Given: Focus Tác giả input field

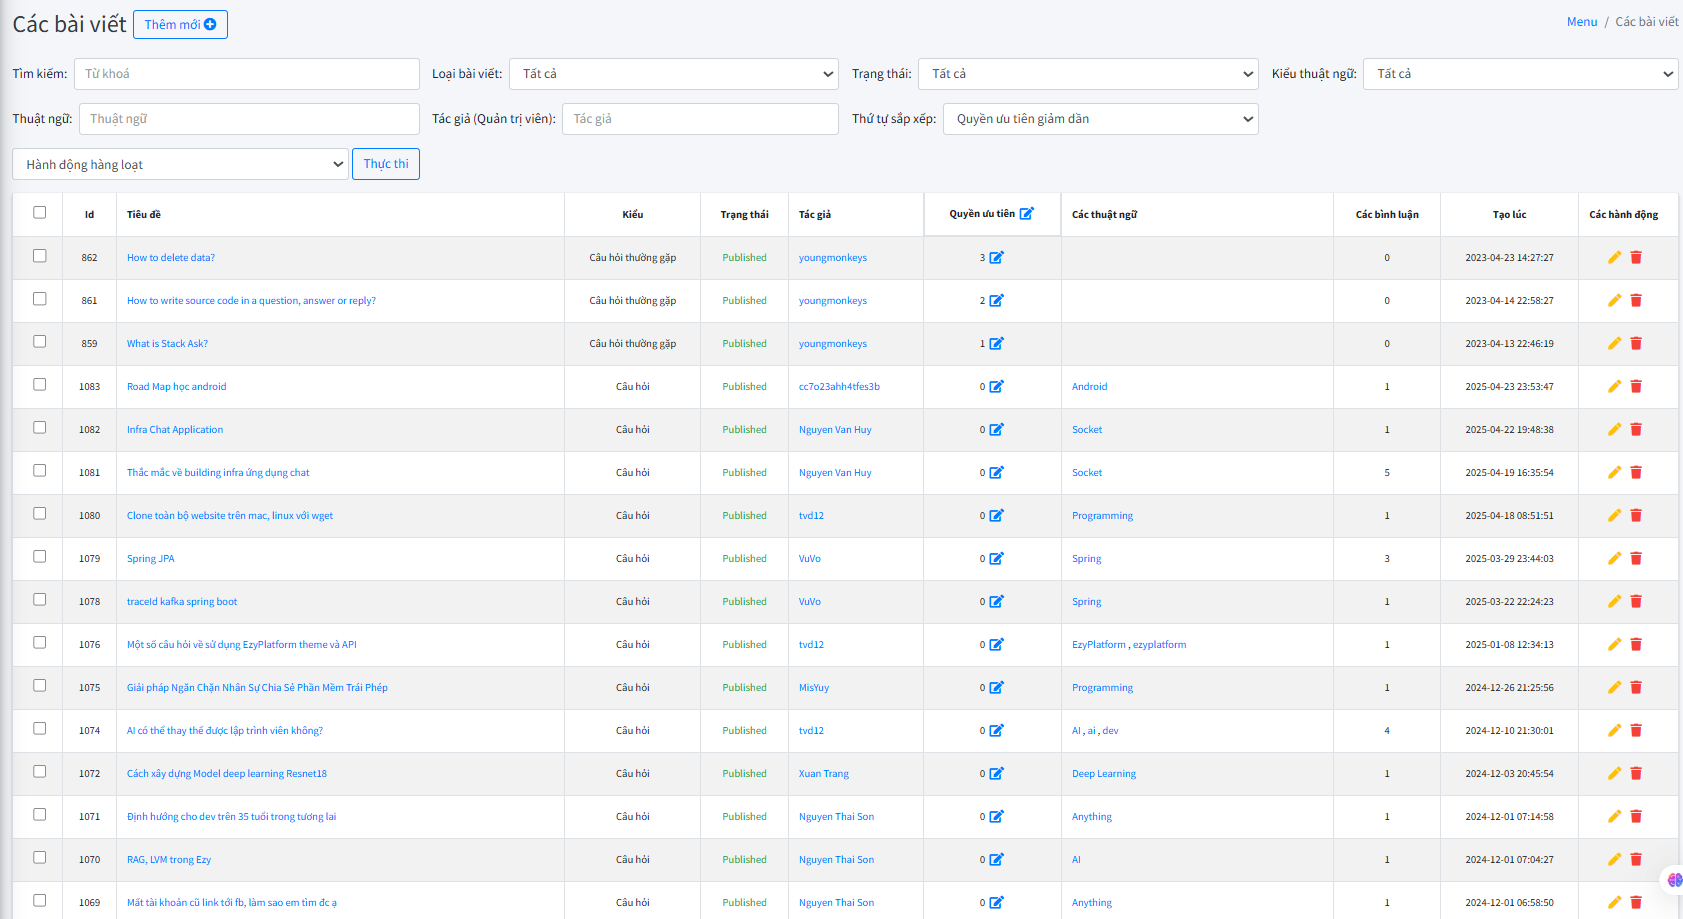Looking at the screenshot, I should 700,119.
